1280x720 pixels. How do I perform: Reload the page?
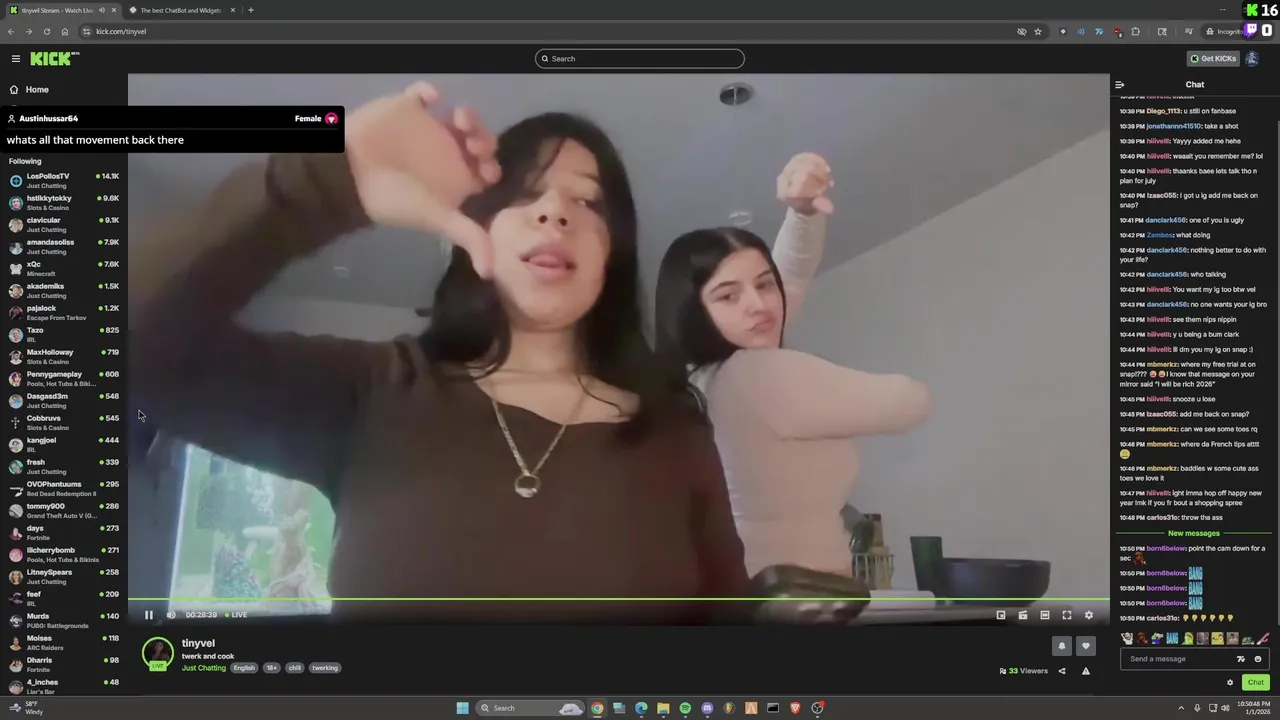click(47, 31)
